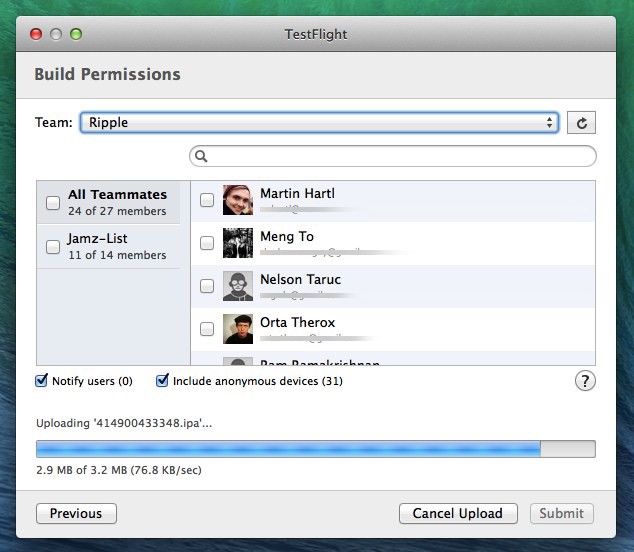Screen dimensions: 634x552
Task: Zoom the window with green button
Action: [x=76, y=34]
